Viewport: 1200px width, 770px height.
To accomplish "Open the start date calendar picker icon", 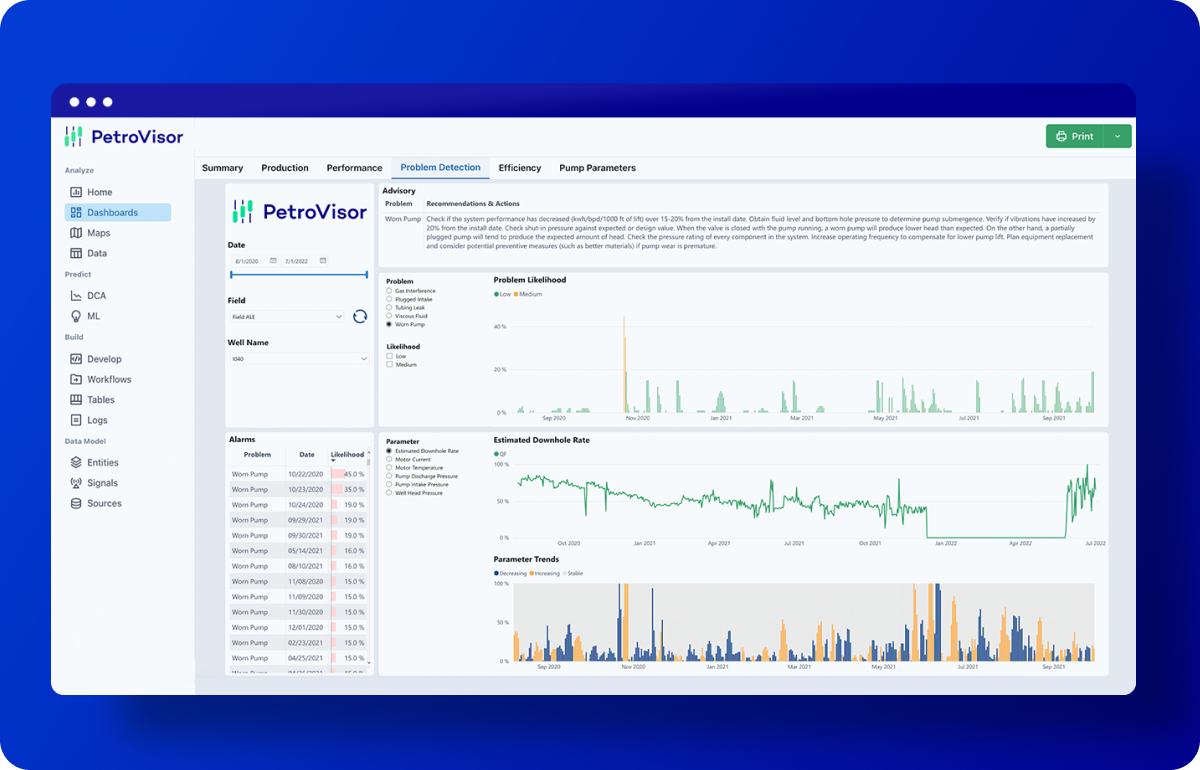I will point(273,261).
